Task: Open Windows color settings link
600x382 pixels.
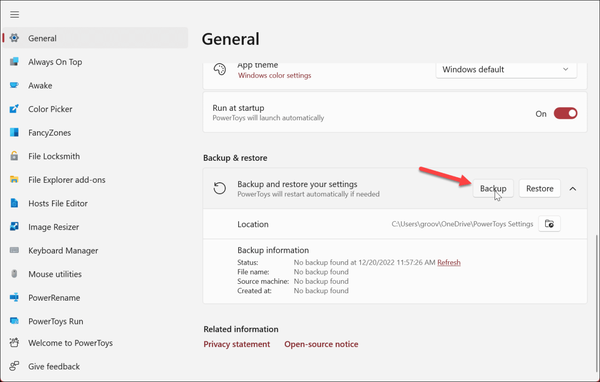Action: [274, 75]
